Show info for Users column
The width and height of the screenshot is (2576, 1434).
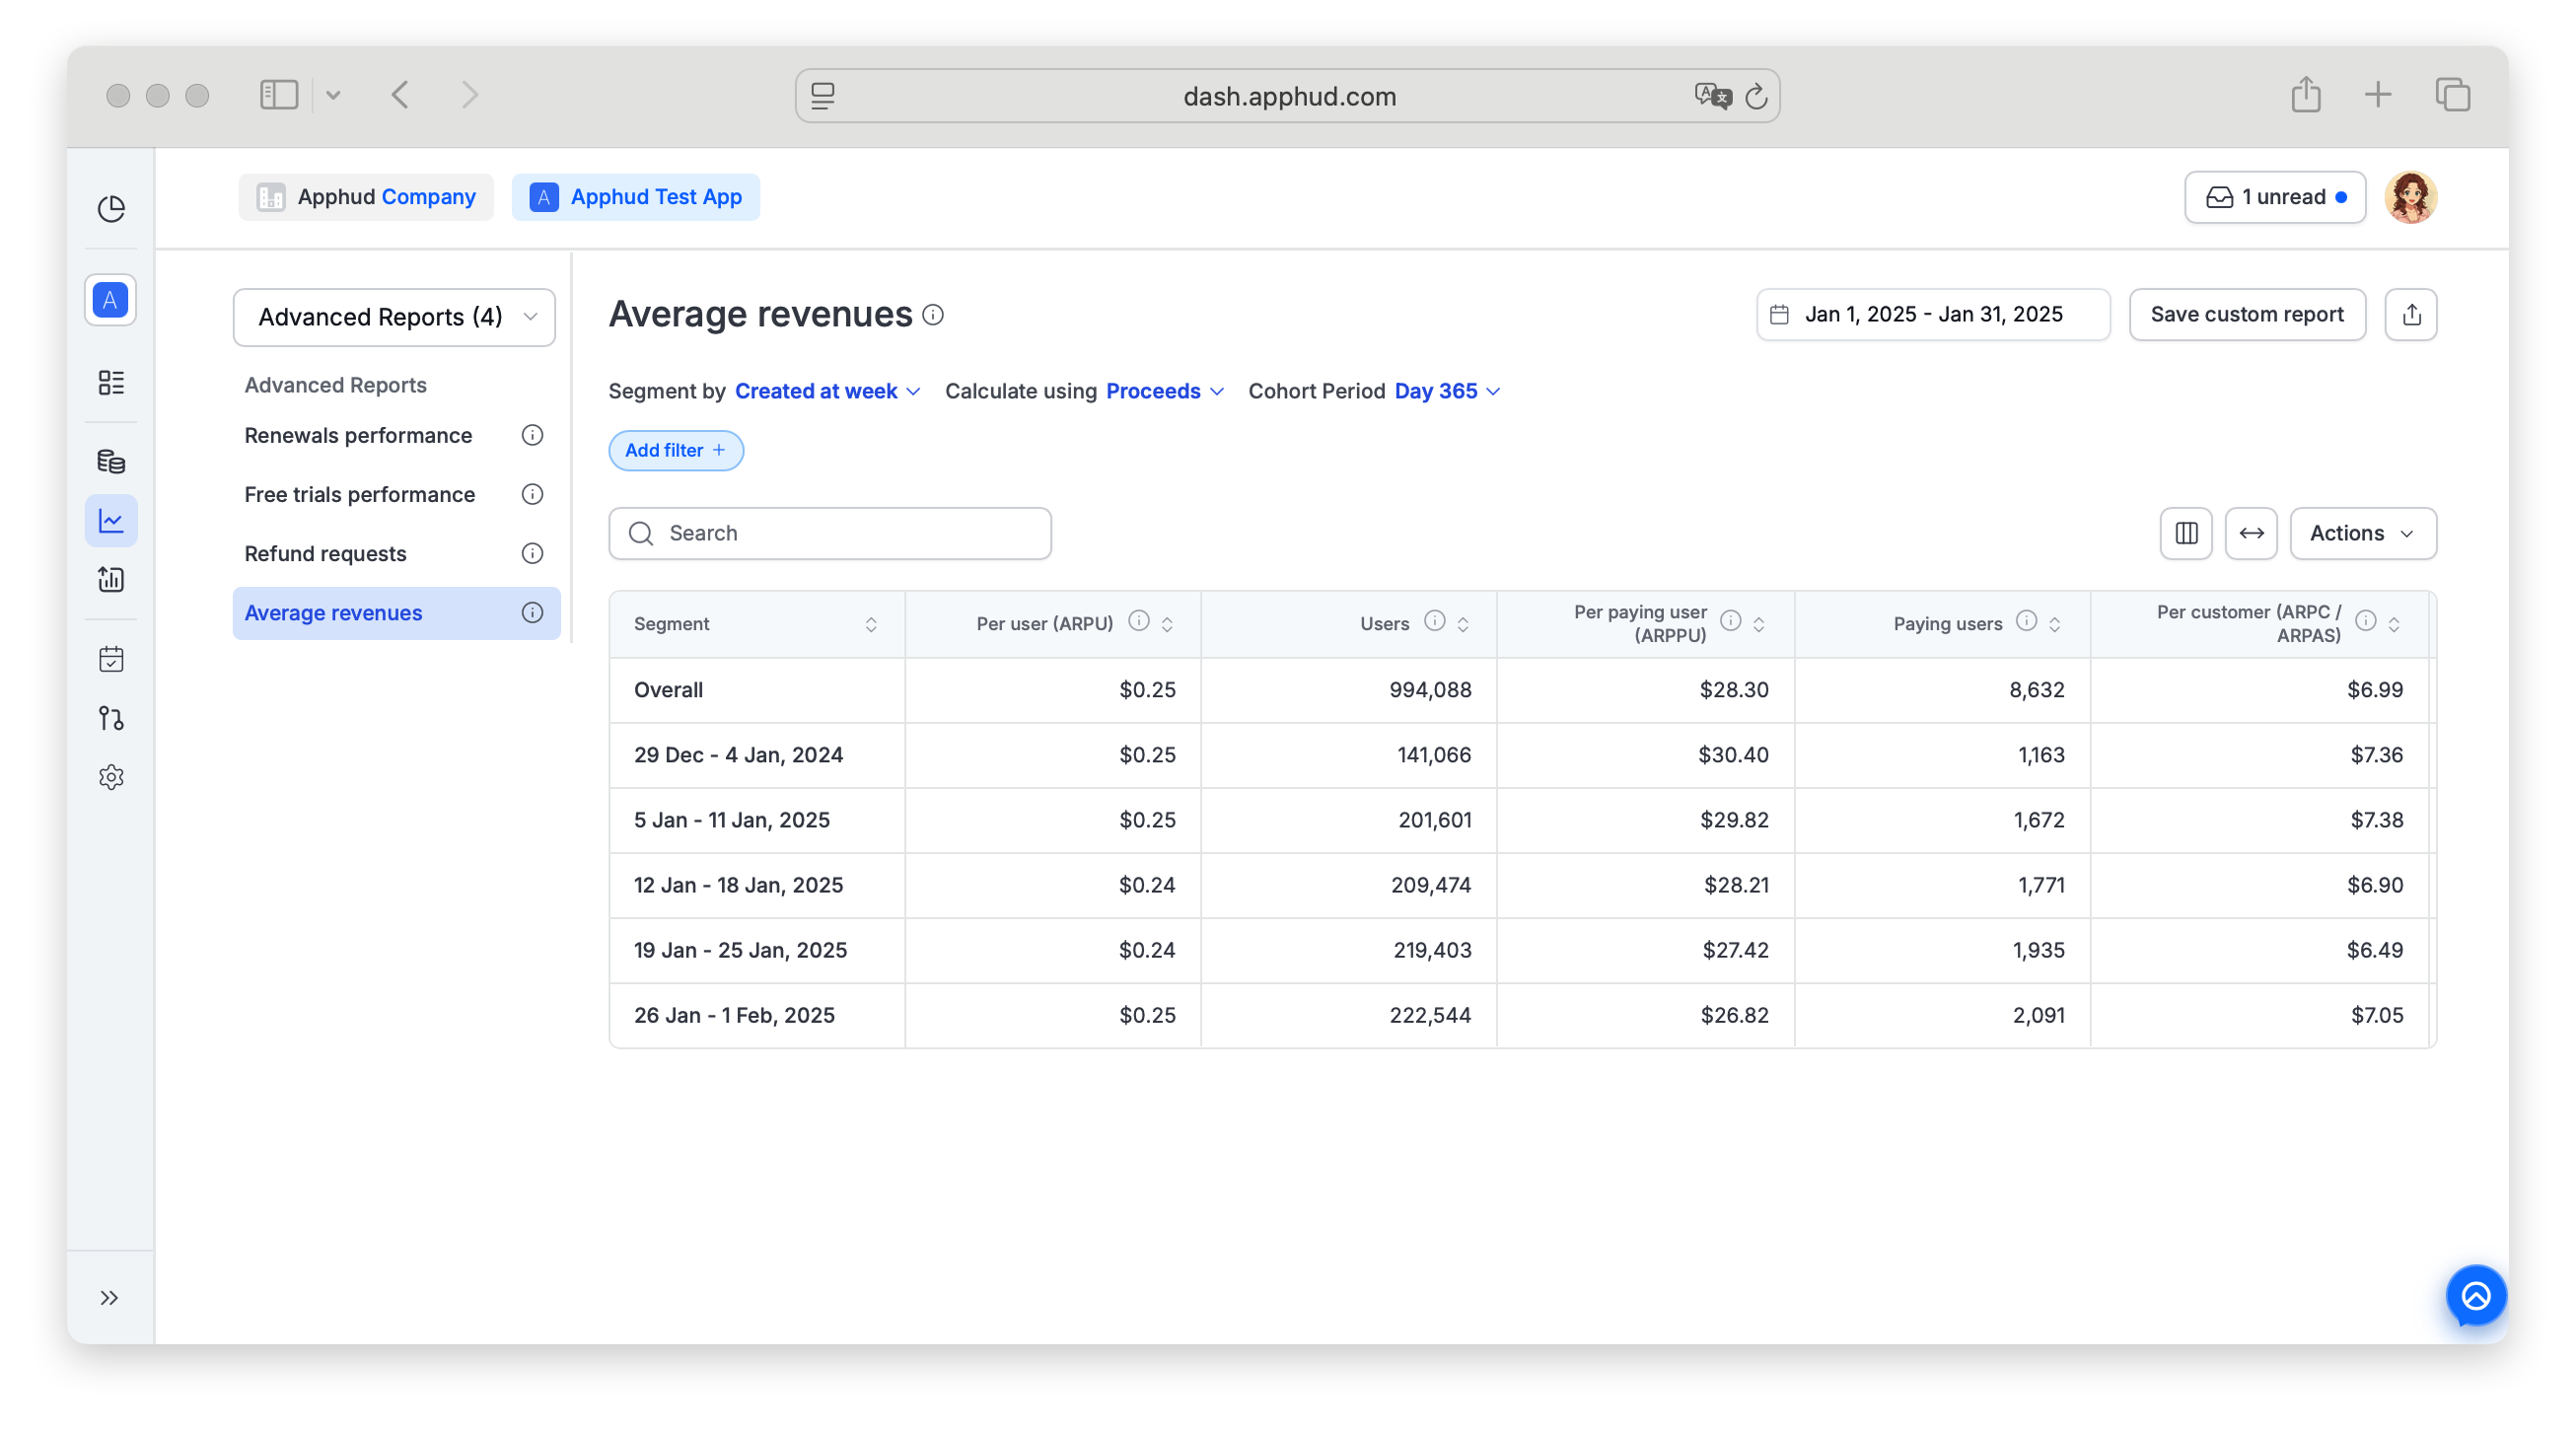pyautogui.click(x=1434, y=621)
